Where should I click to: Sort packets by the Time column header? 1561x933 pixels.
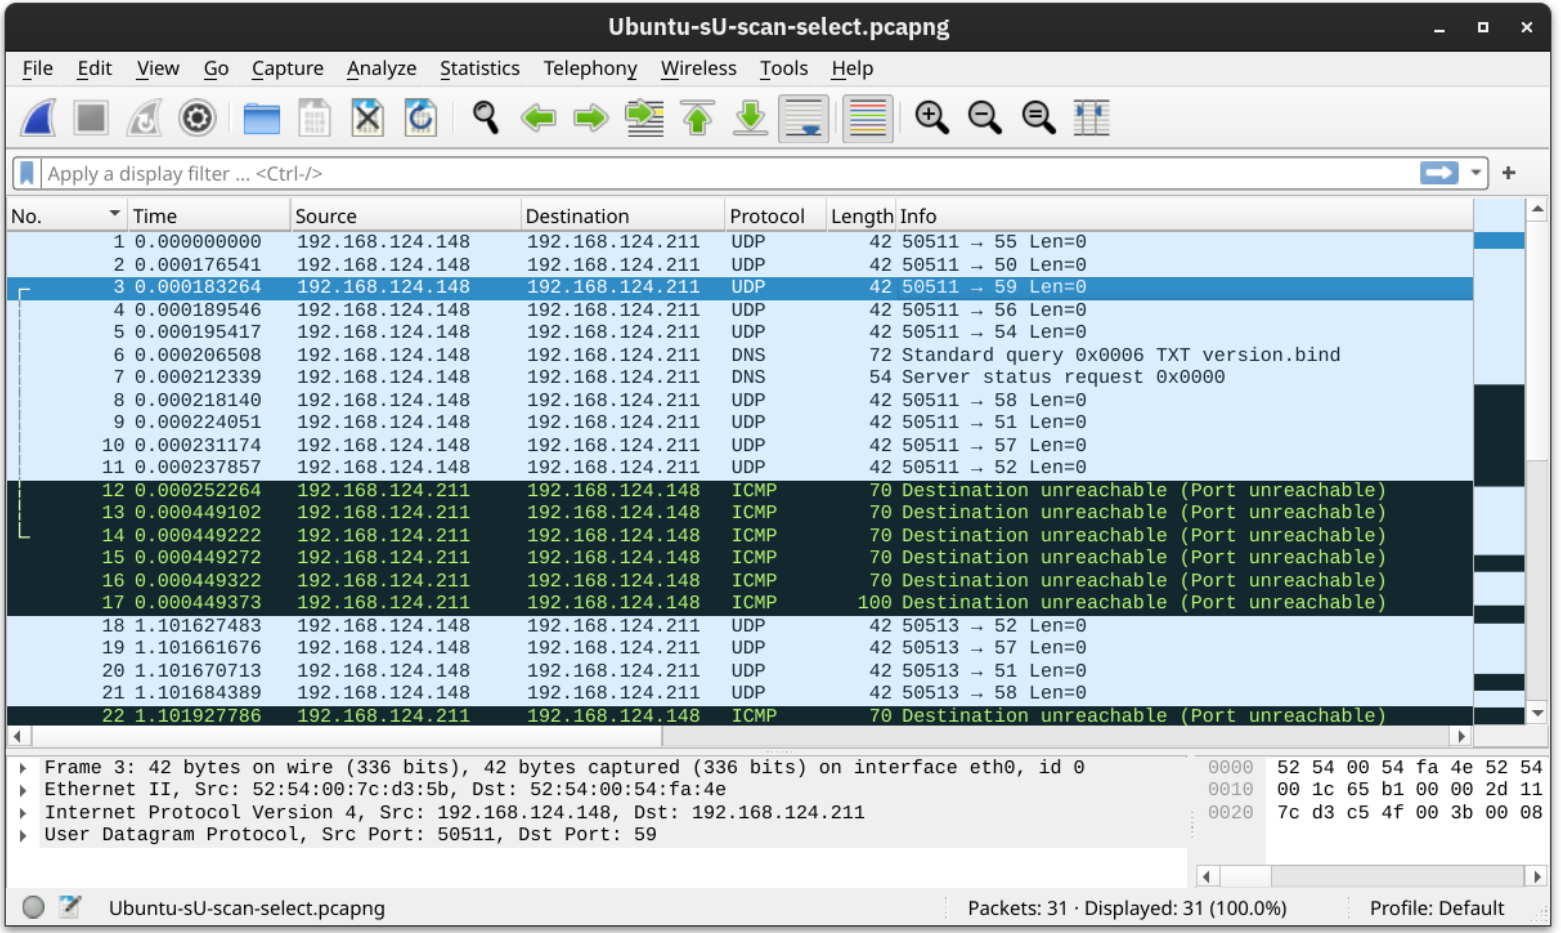(x=209, y=216)
